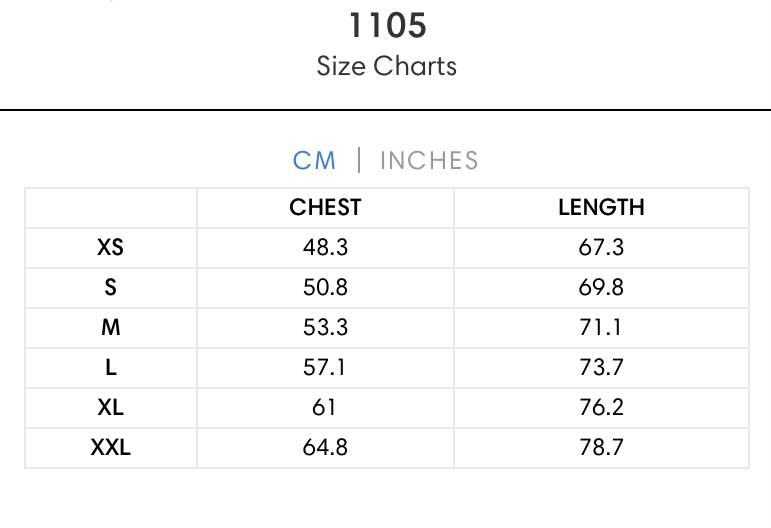Screen dimensions: 771x528
Task: Select XS length value 67.3
Action: (x=601, y=247)
